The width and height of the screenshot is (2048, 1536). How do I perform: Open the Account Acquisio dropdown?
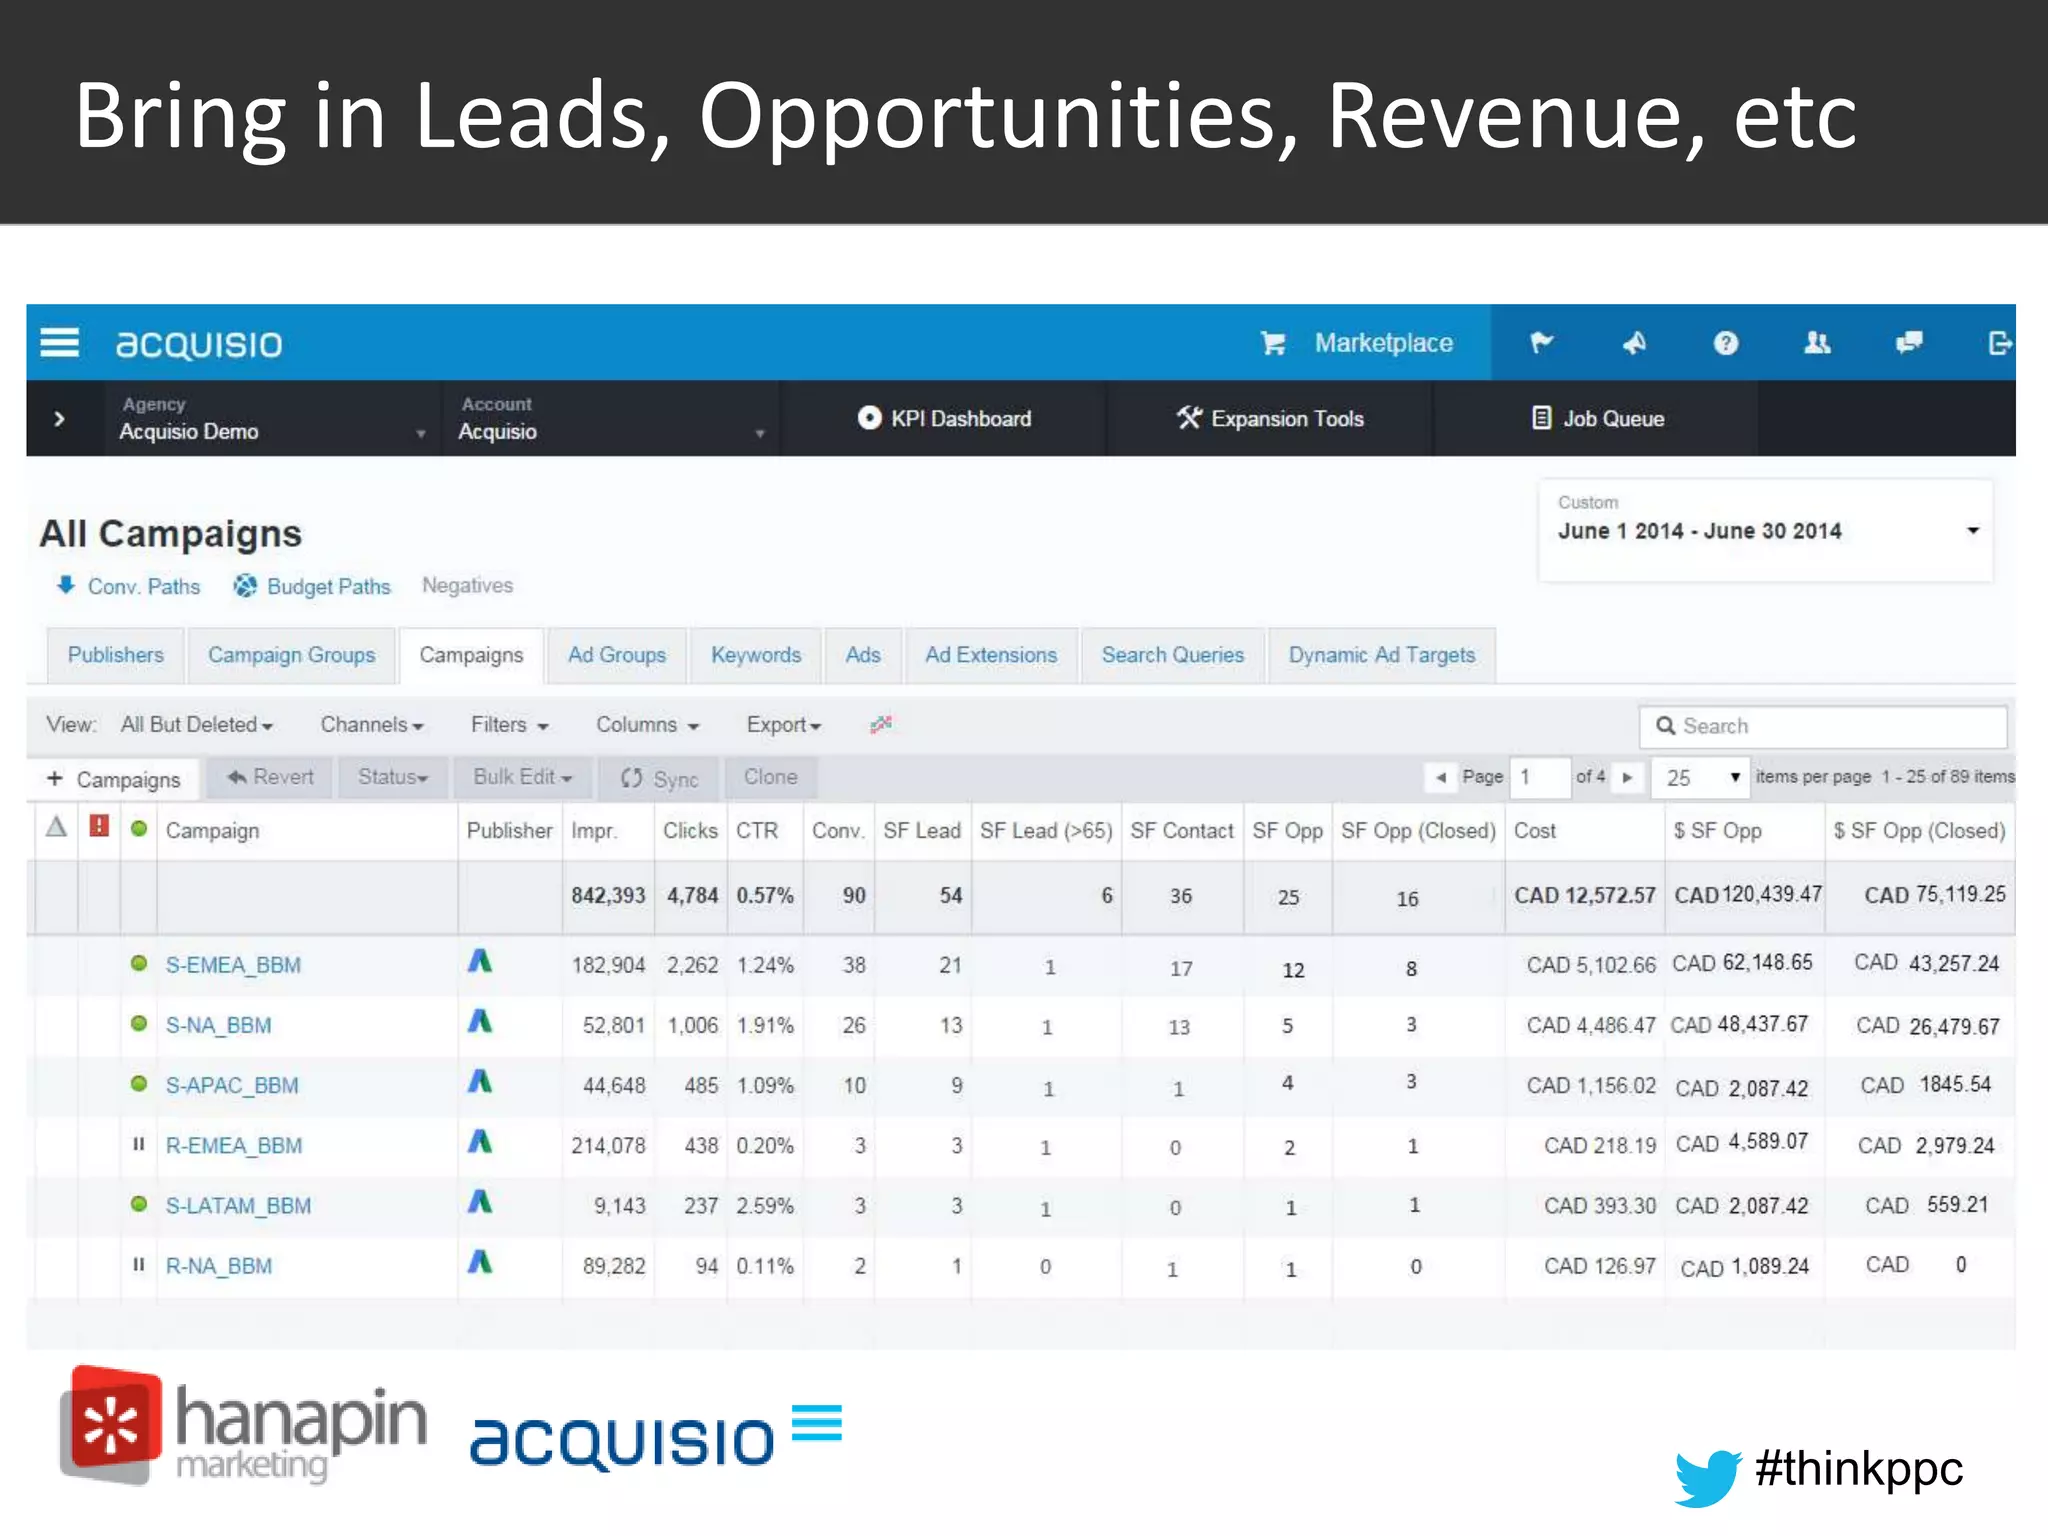[x=611, y=419]
